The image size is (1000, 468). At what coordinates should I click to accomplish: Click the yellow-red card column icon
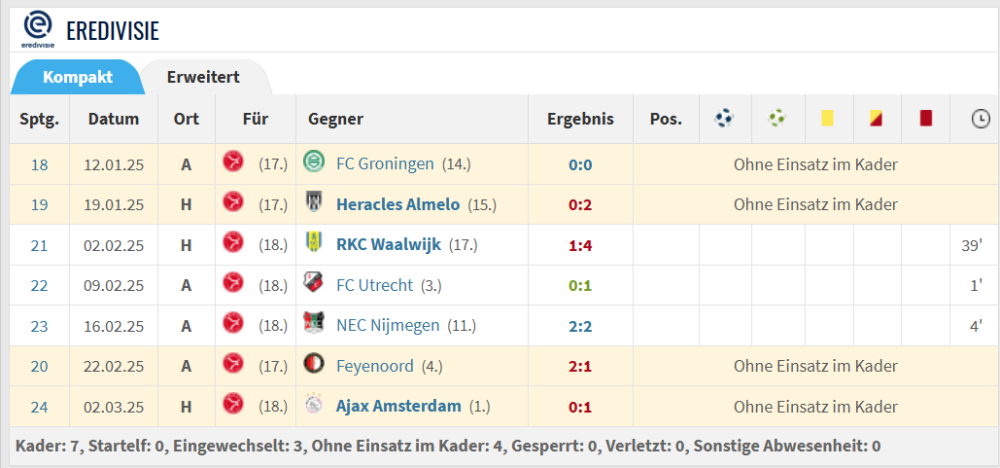pyautogui.click(x=876, y=119)
